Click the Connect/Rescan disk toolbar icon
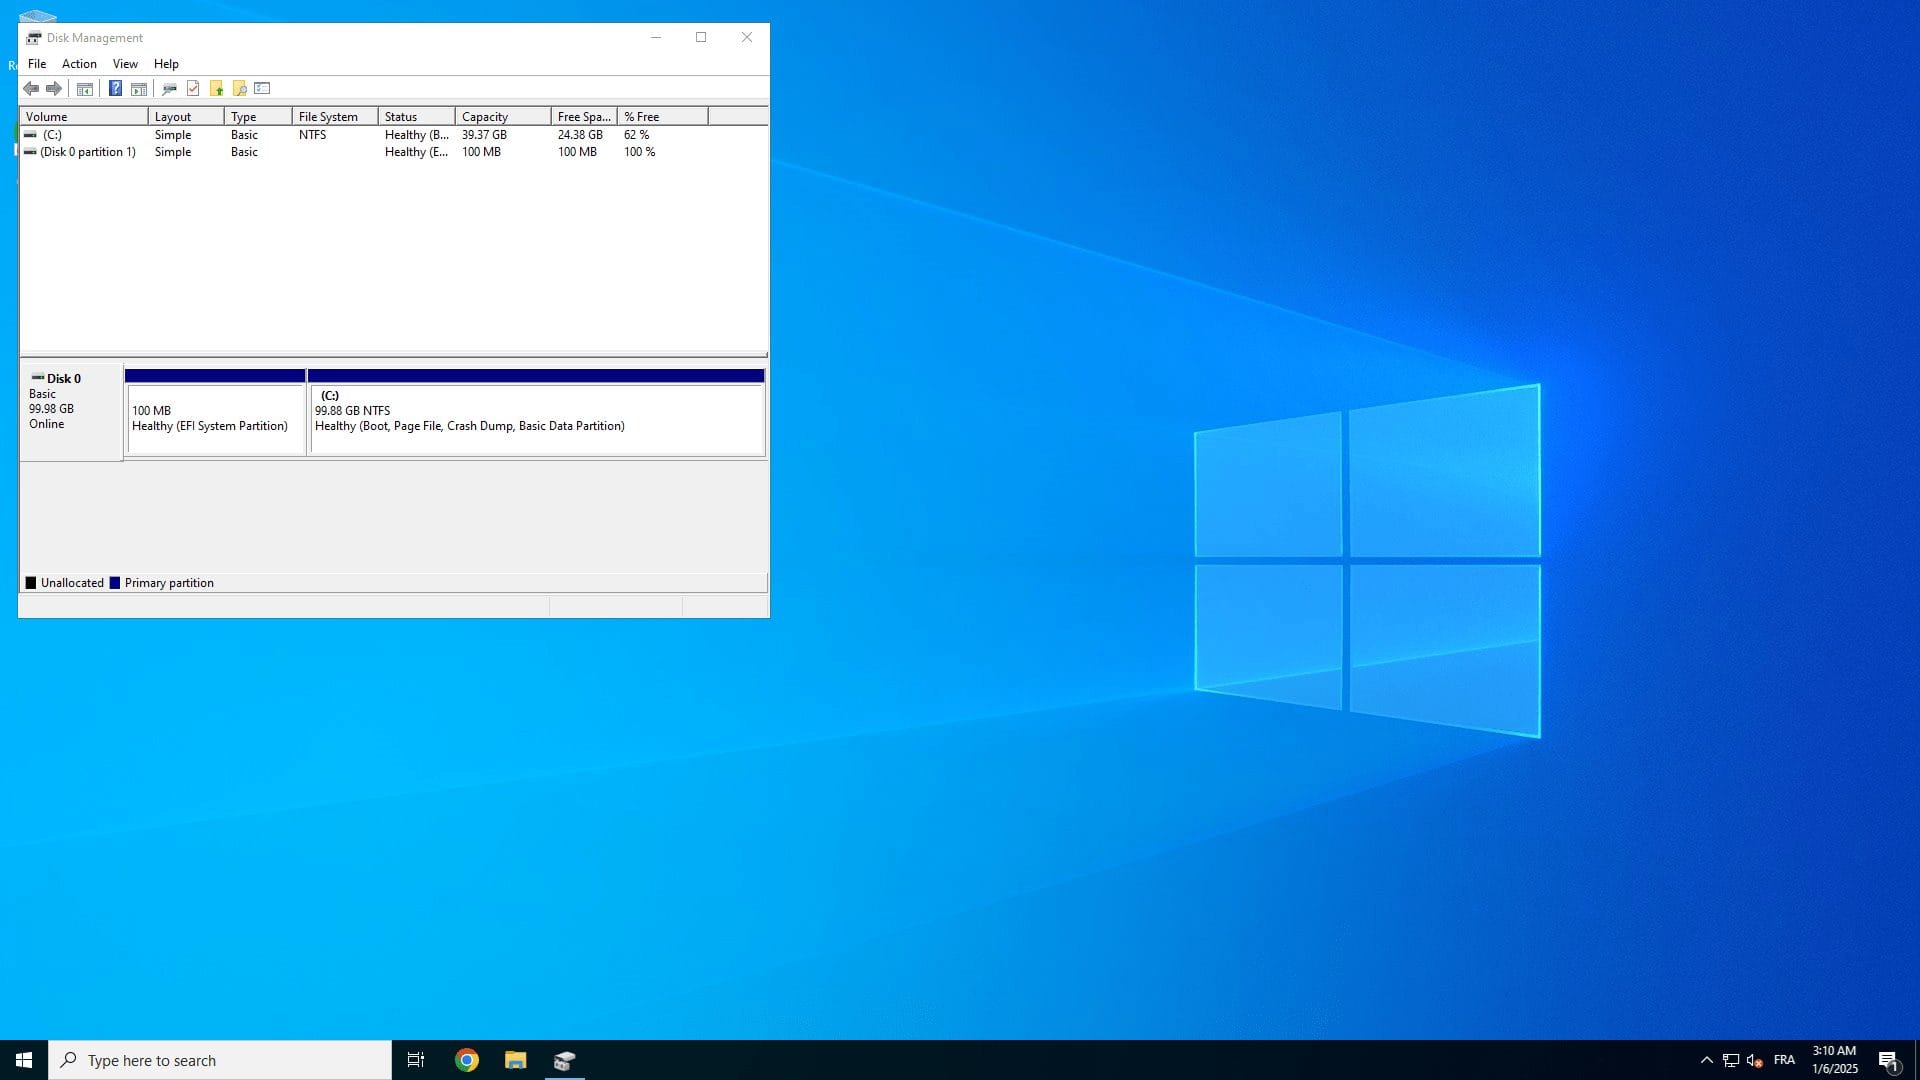The width and height of the screenshot is (1920, 1080). (169, 89)
